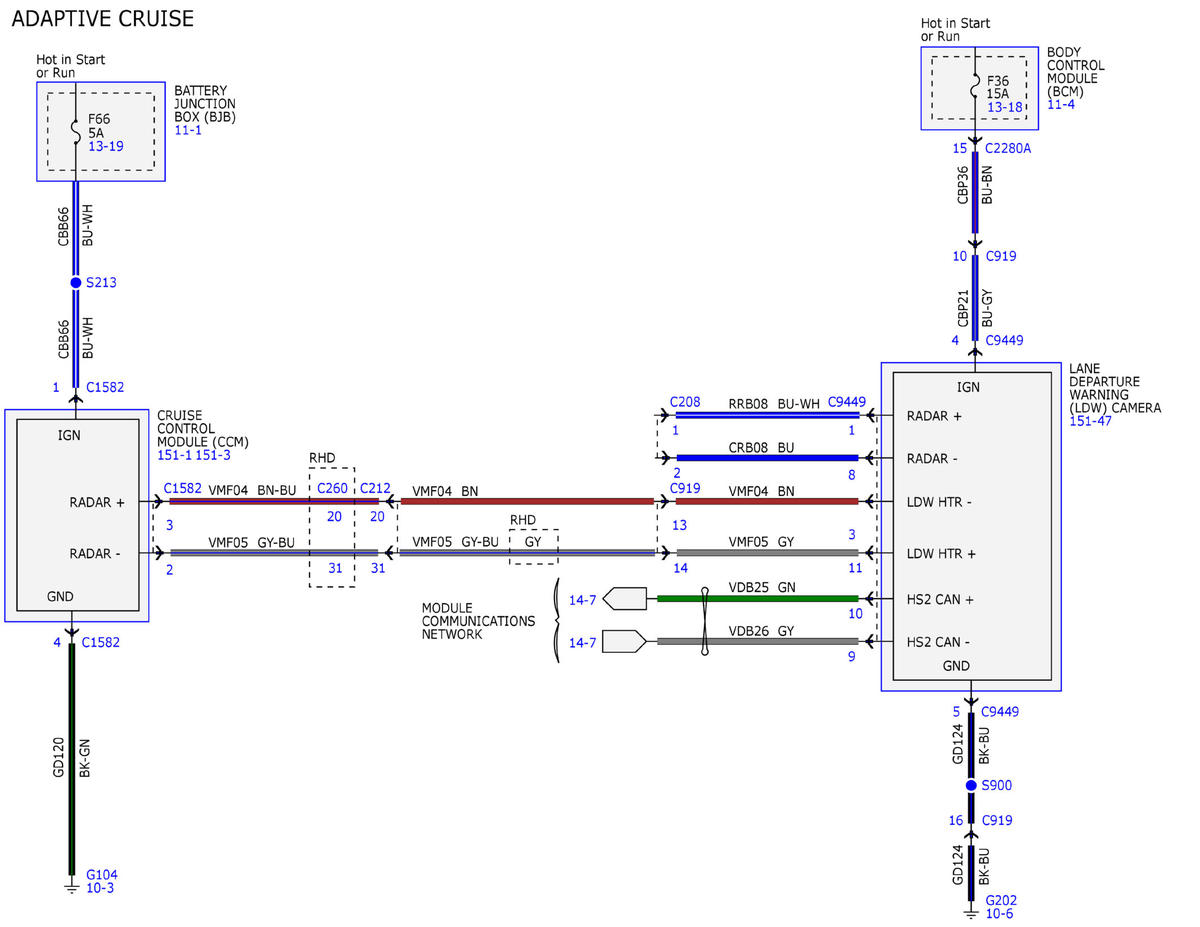Click the C2280A connector label
This screenshot has width=1200, height=927.
point(1008,148)
